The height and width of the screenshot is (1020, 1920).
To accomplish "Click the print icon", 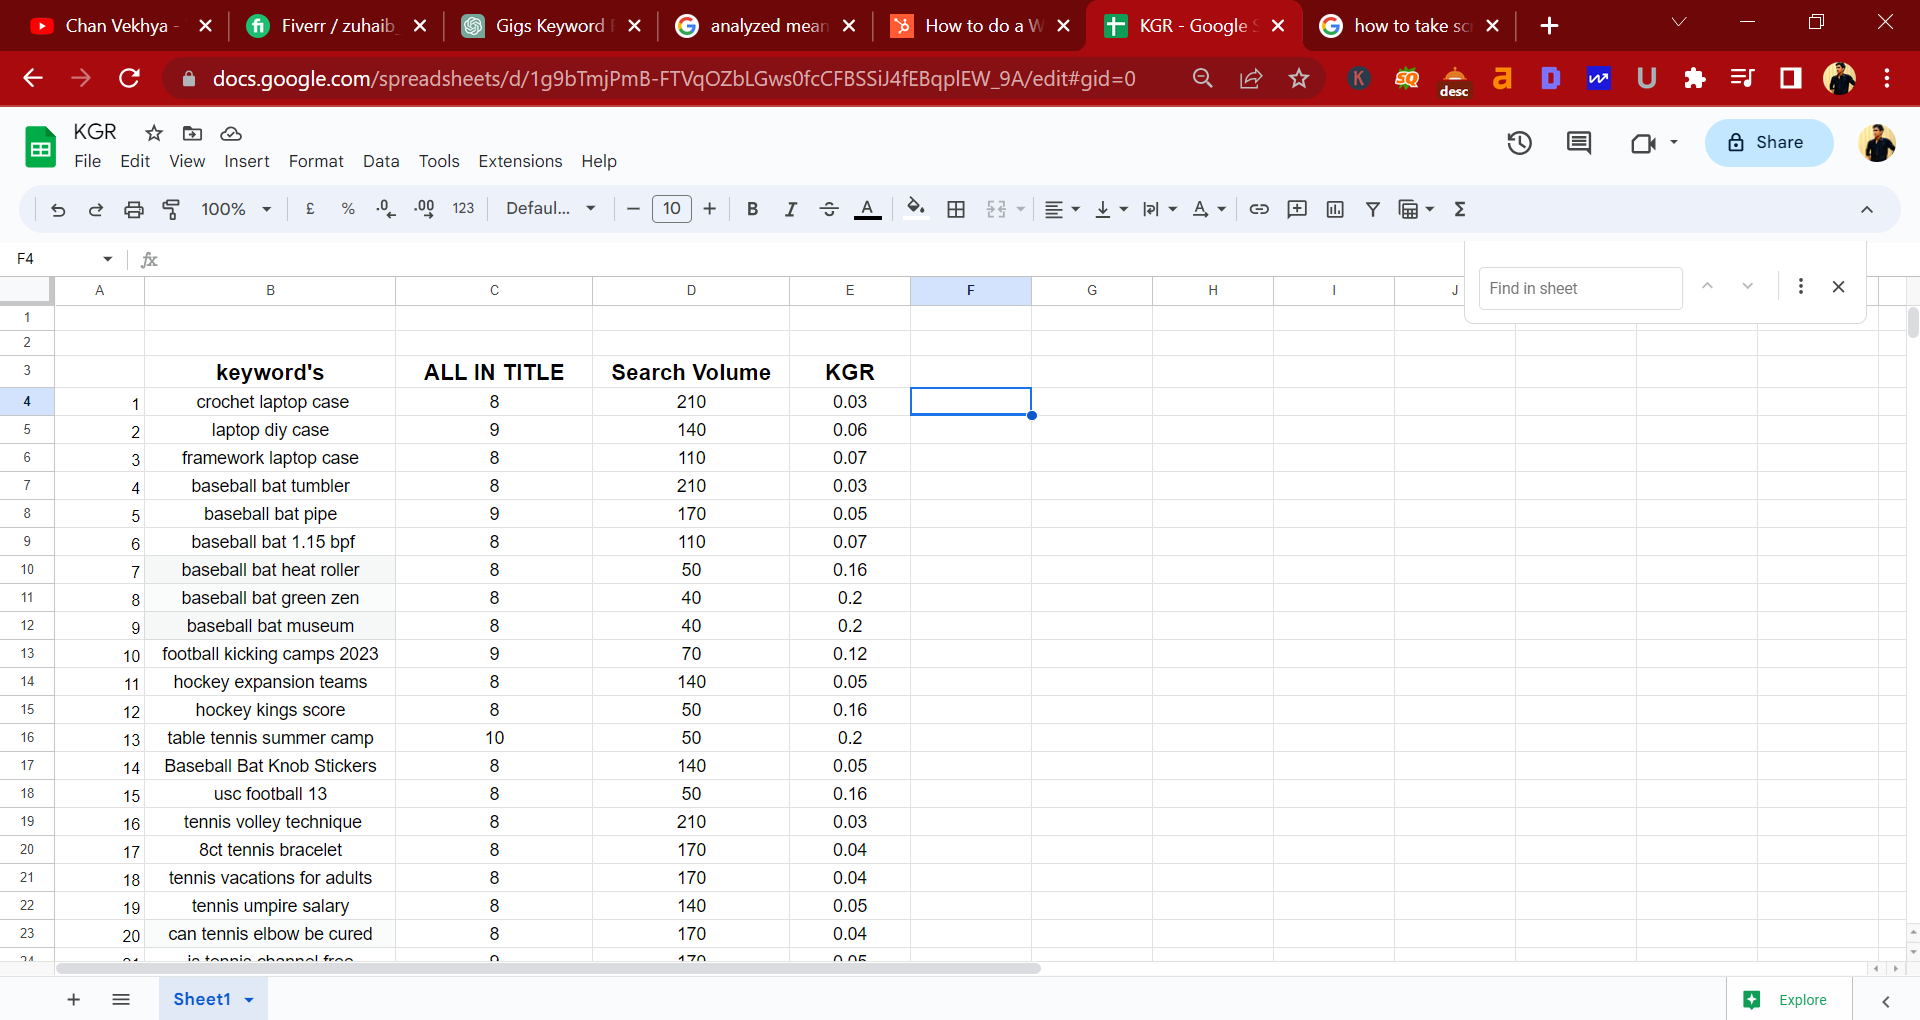I will pyautogui.click(x=133, y=209).
